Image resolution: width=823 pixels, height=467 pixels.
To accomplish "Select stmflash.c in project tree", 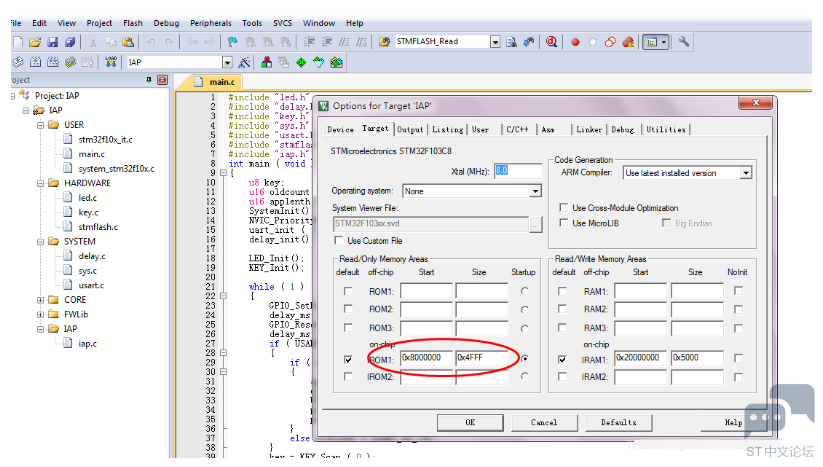I will click(98, 227).
